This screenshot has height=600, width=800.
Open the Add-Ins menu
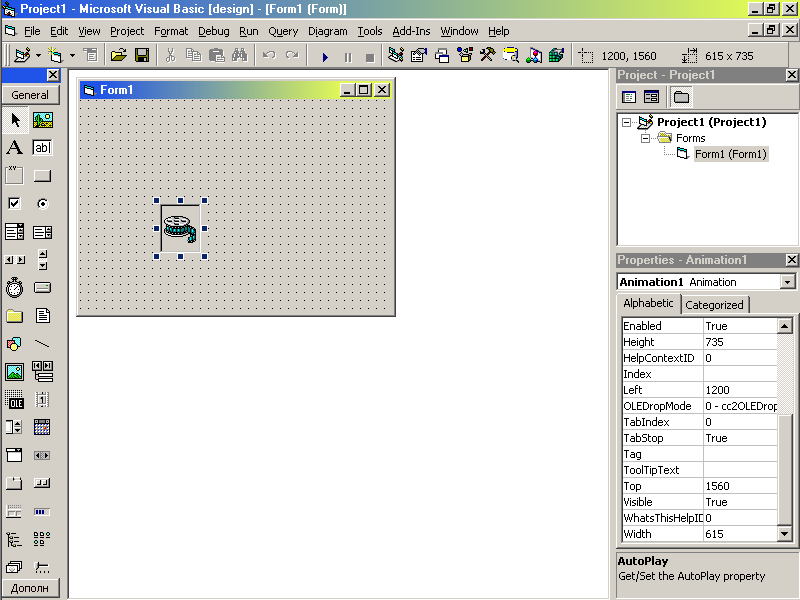click(411, 31)
